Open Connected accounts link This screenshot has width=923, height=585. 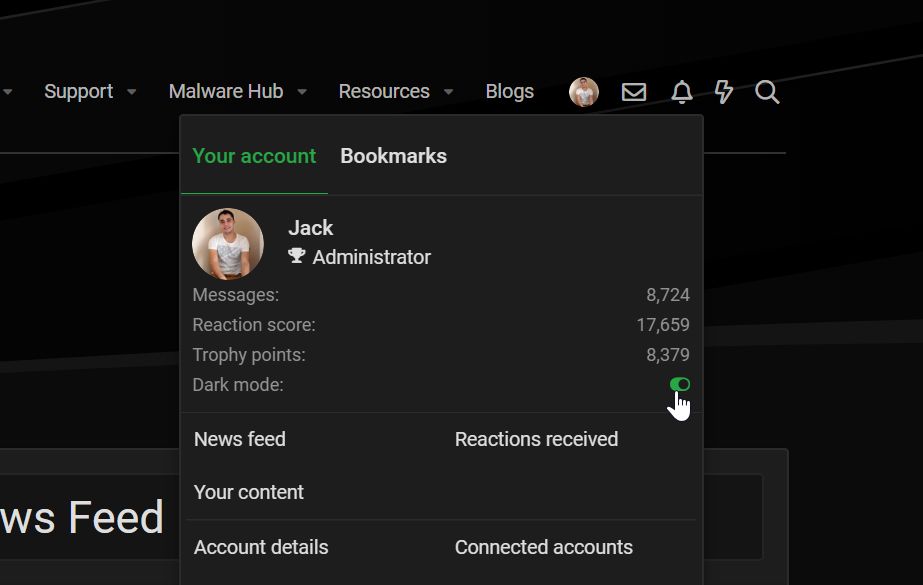(x=543, y=547)
